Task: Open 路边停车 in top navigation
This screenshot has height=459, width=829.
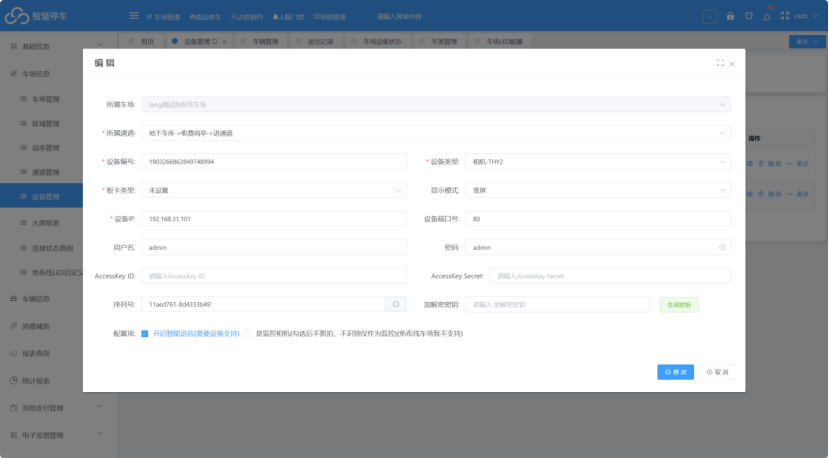Action: tap(205, 17)
